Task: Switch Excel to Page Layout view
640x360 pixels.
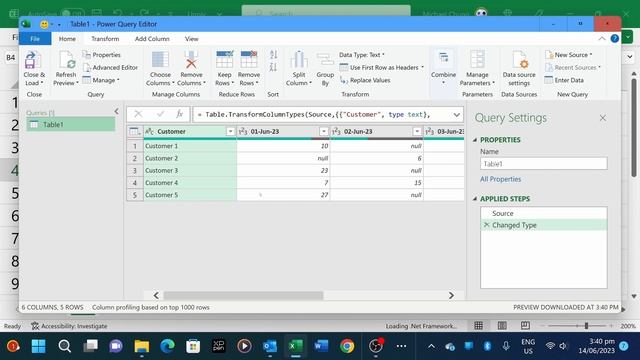Action: [502, 326]
